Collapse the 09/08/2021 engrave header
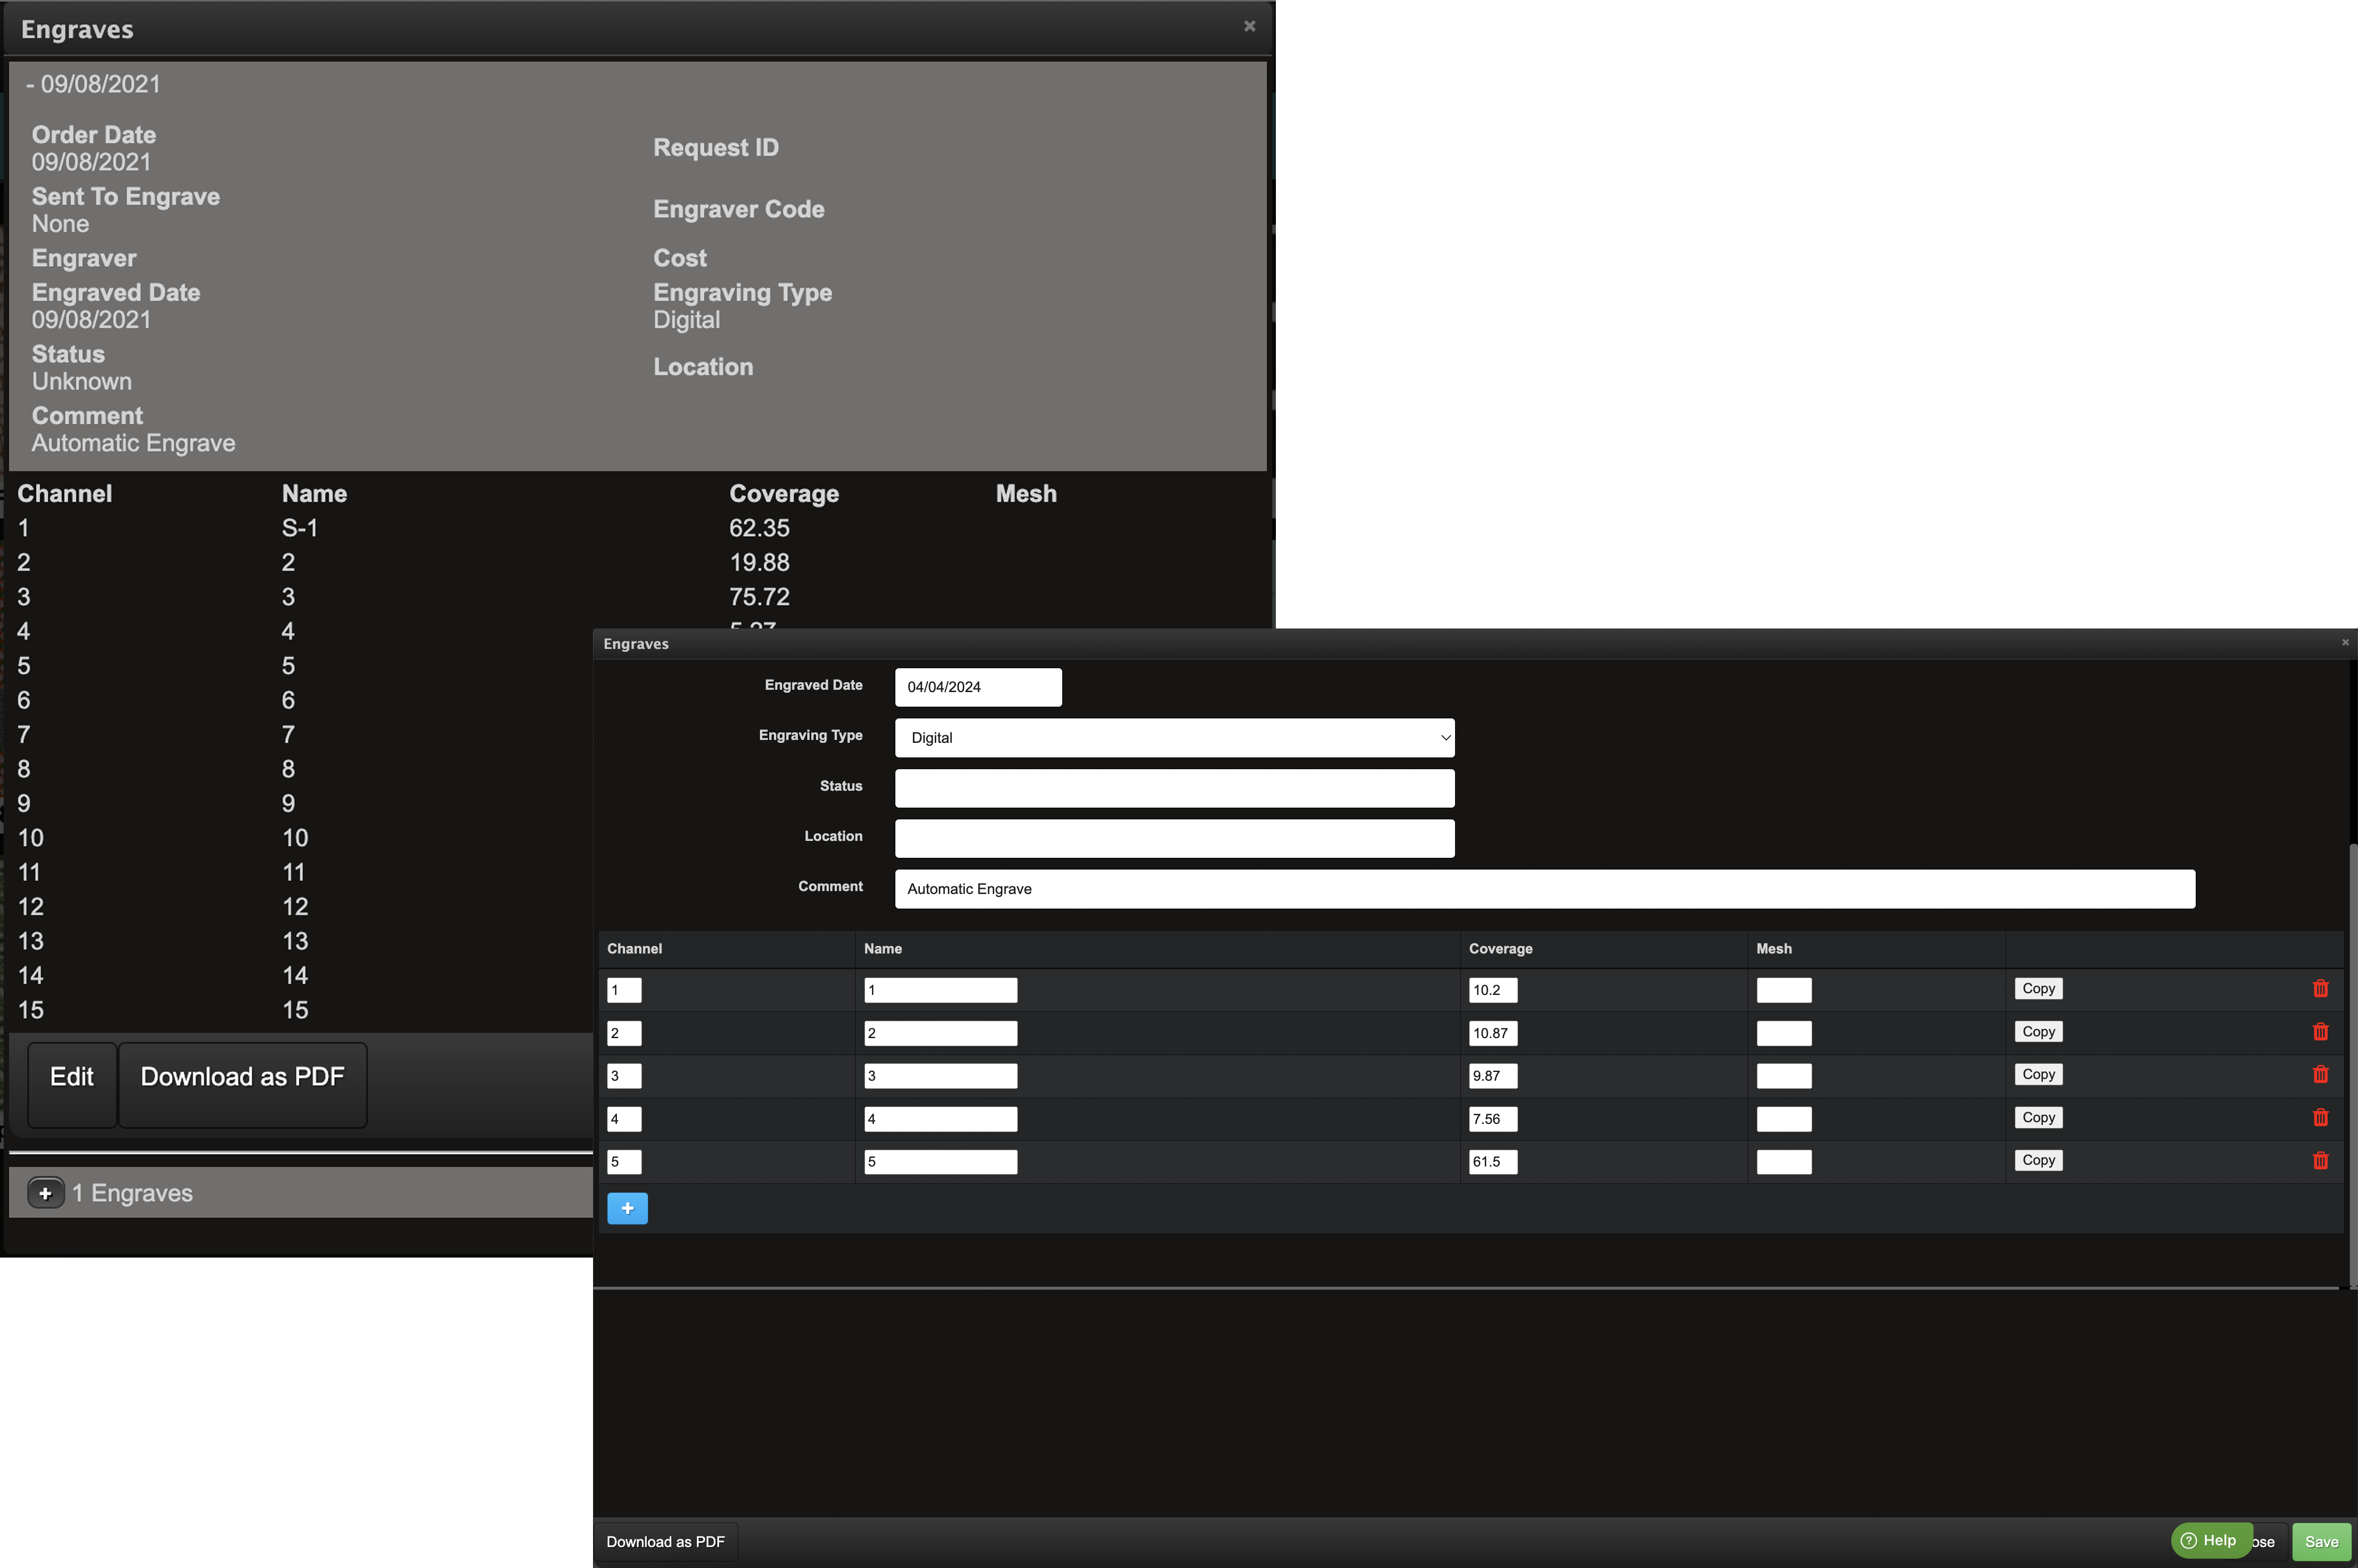 point(94,84)
